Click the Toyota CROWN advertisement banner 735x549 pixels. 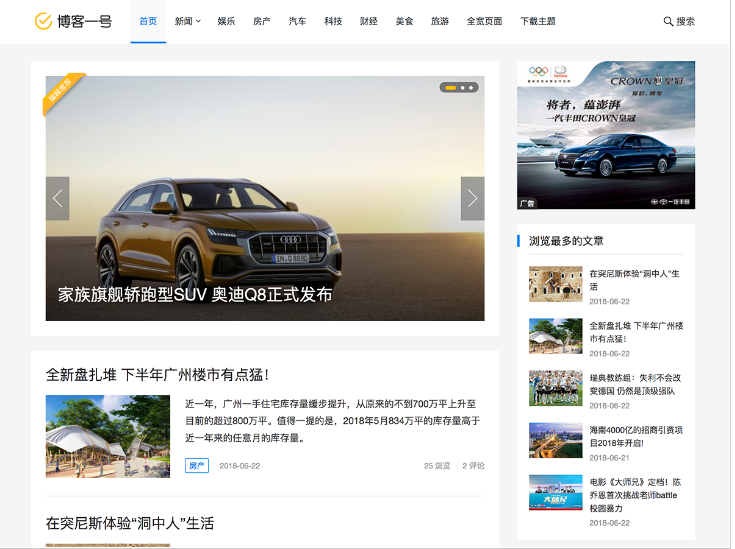(606, 135)
